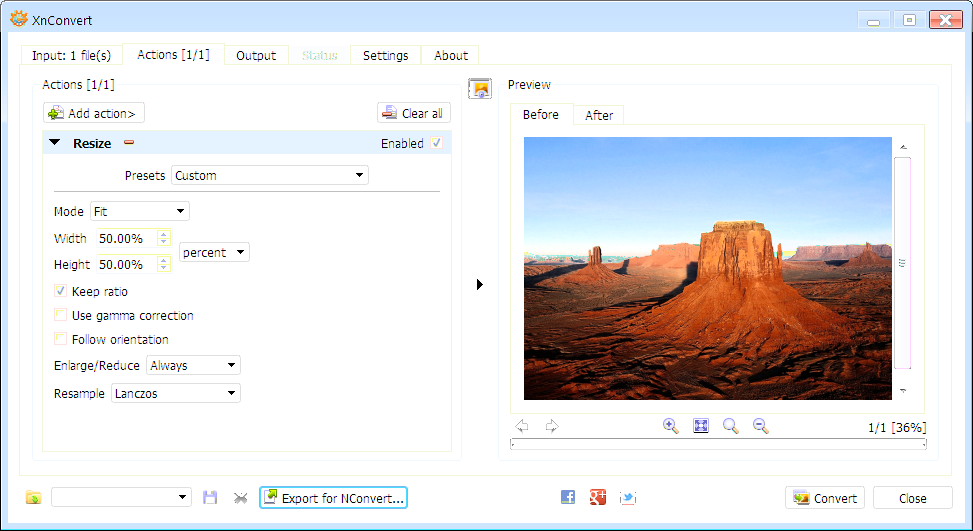Show preview at actual size magnifier
This screenshot has height=531, width=973.
coord(731,426)
